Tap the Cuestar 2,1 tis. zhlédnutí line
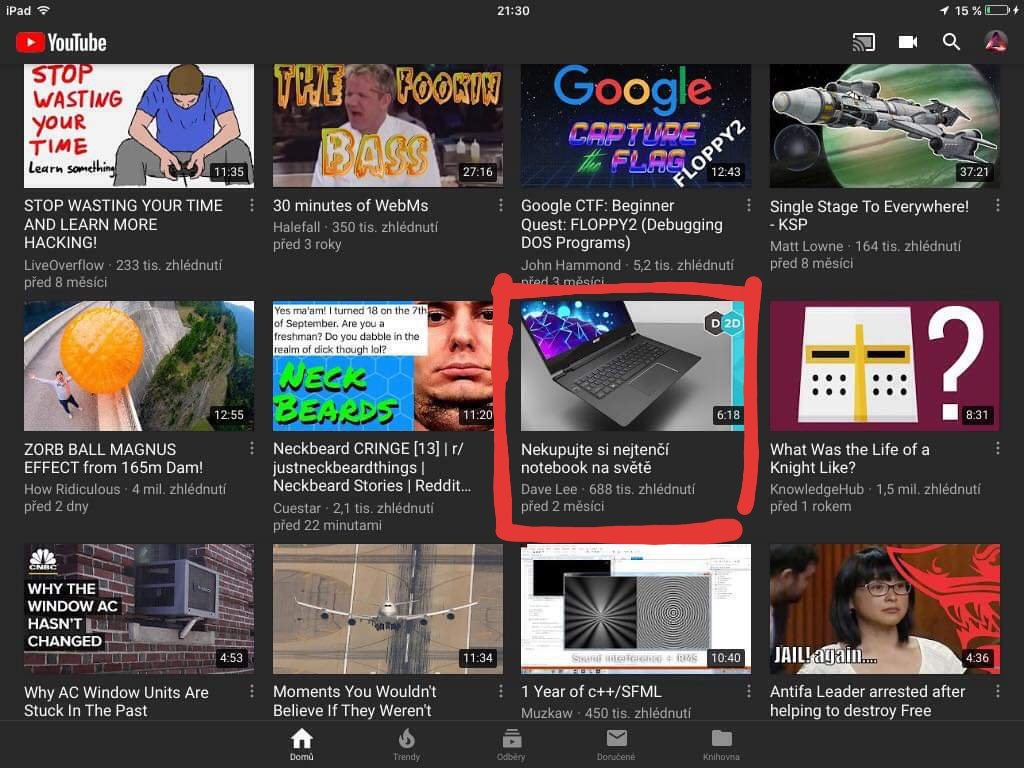Image resolution: width=1024 pixels, height=768 pixels. (353, 508)
